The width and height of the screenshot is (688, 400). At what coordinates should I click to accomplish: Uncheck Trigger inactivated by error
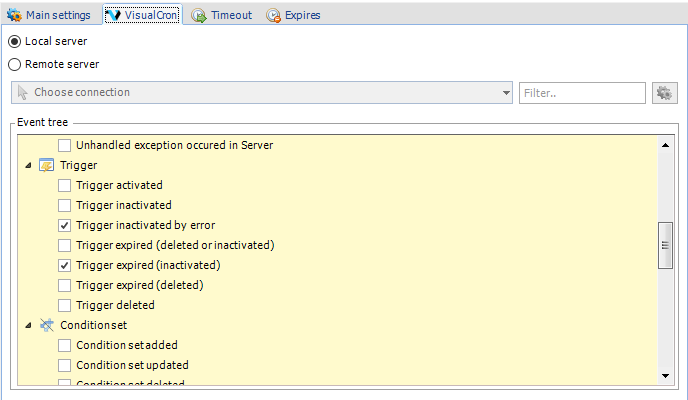[x=65, y=225]
